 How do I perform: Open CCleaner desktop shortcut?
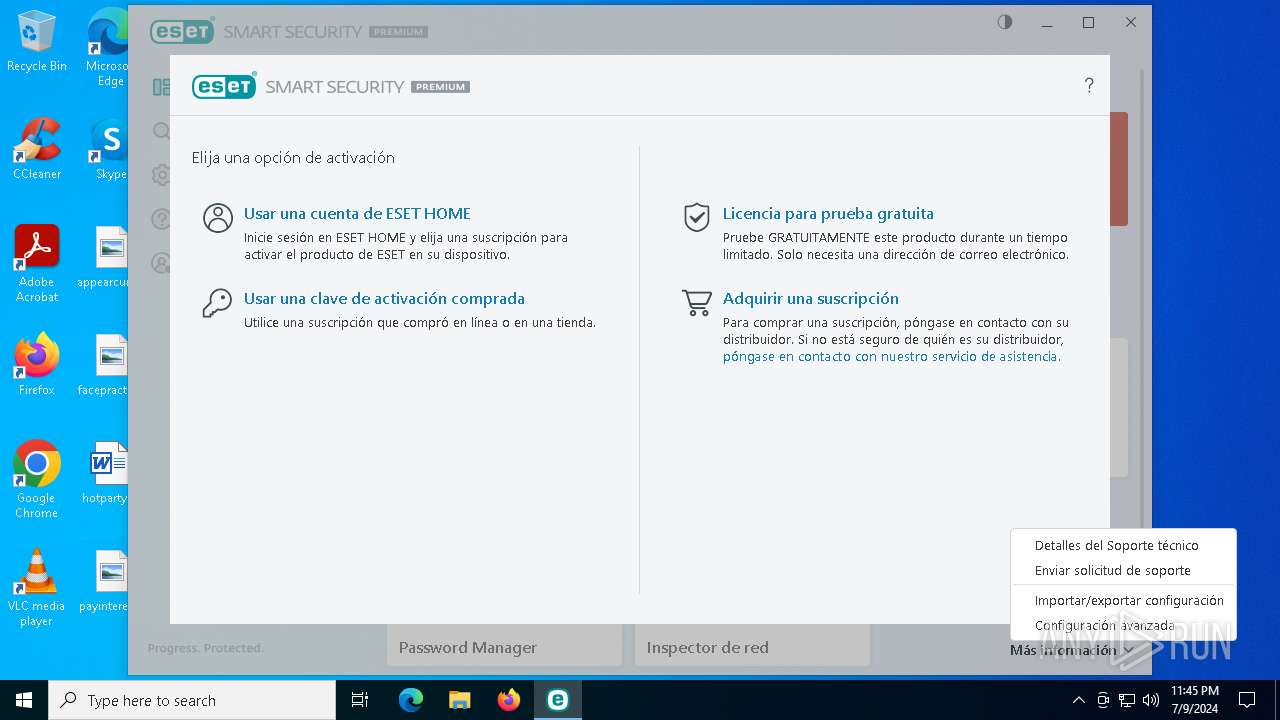[37, 149]
